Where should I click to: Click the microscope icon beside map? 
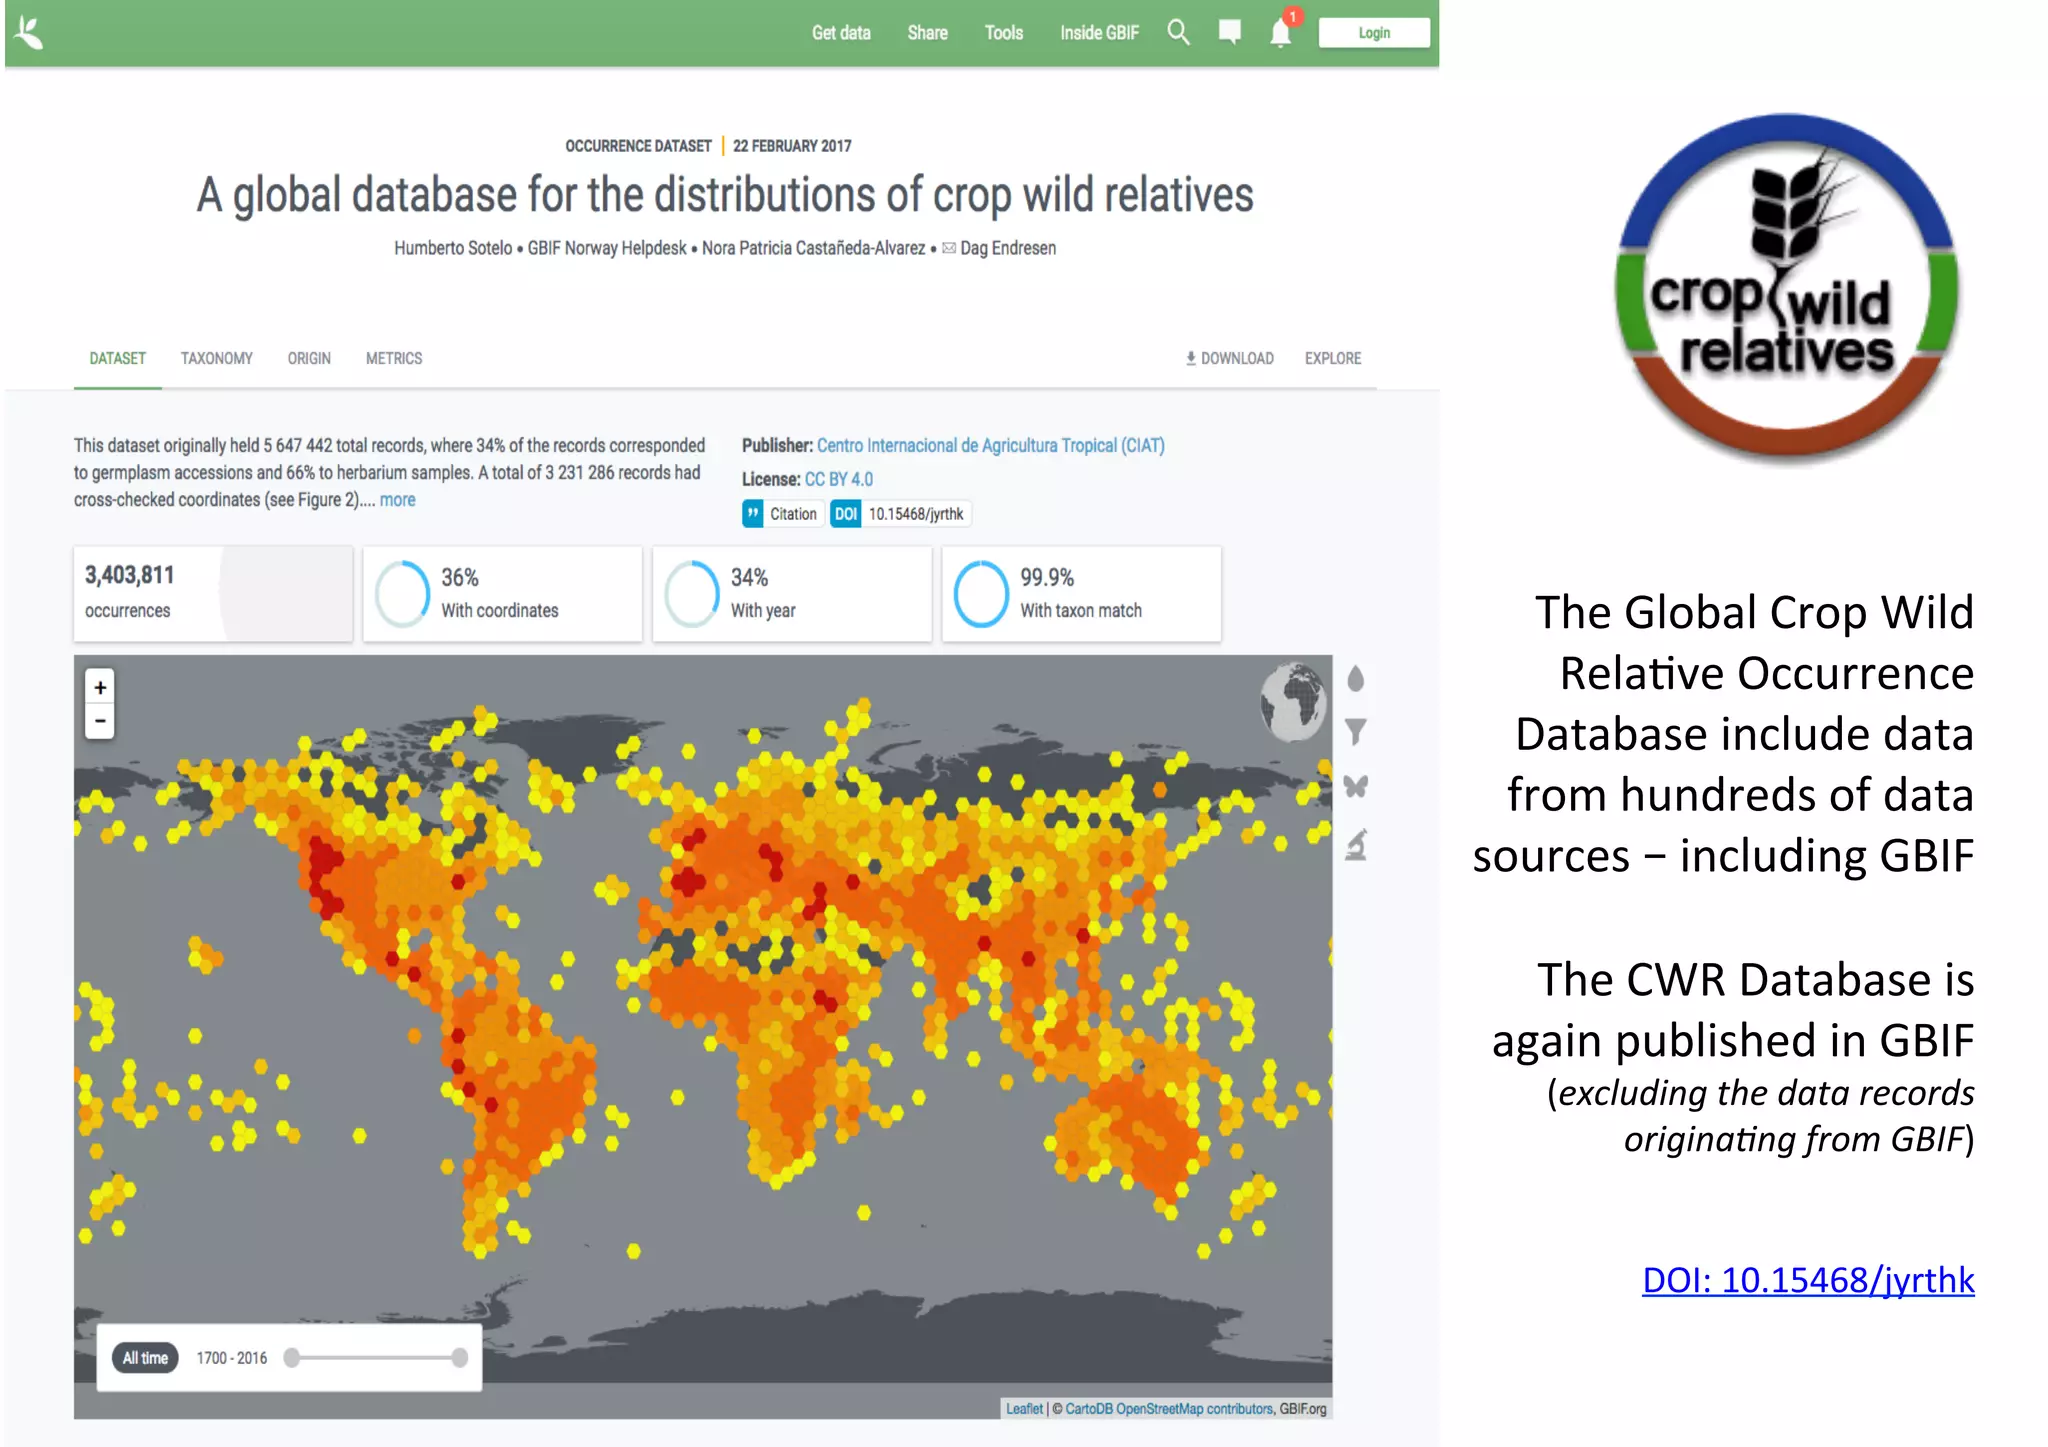pyautogui.click(x=1355, y=845)
